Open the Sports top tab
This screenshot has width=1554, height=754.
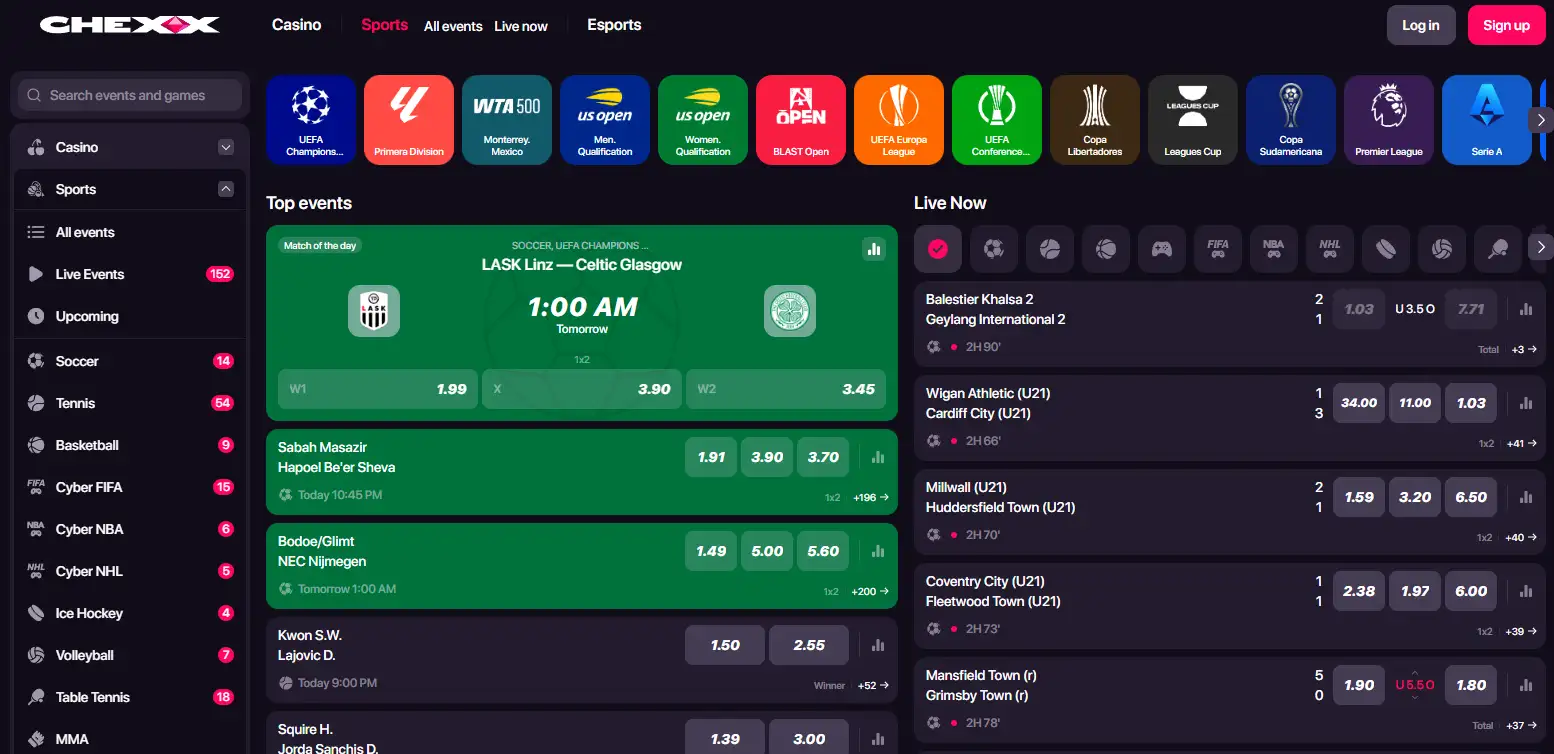pos(385,25)
